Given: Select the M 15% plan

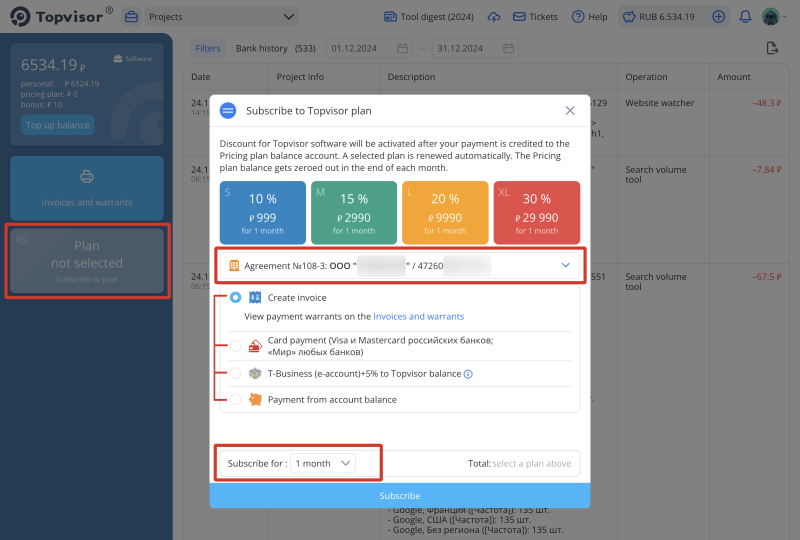Looking at the screenshot, I should click(354, 213).
